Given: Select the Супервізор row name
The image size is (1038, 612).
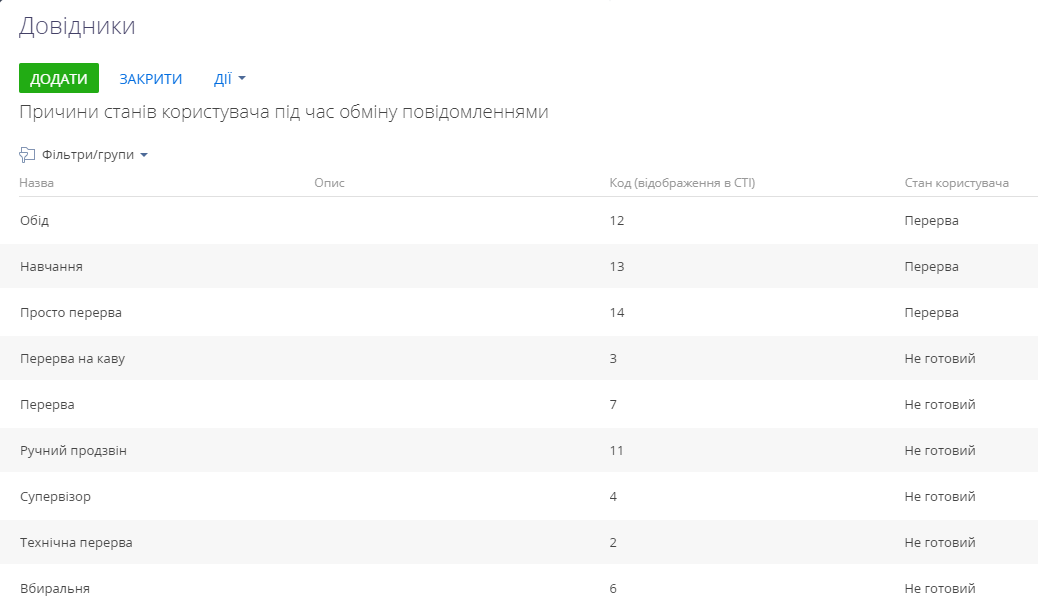Looking at the screenshot, I should (x=55, y=497).
